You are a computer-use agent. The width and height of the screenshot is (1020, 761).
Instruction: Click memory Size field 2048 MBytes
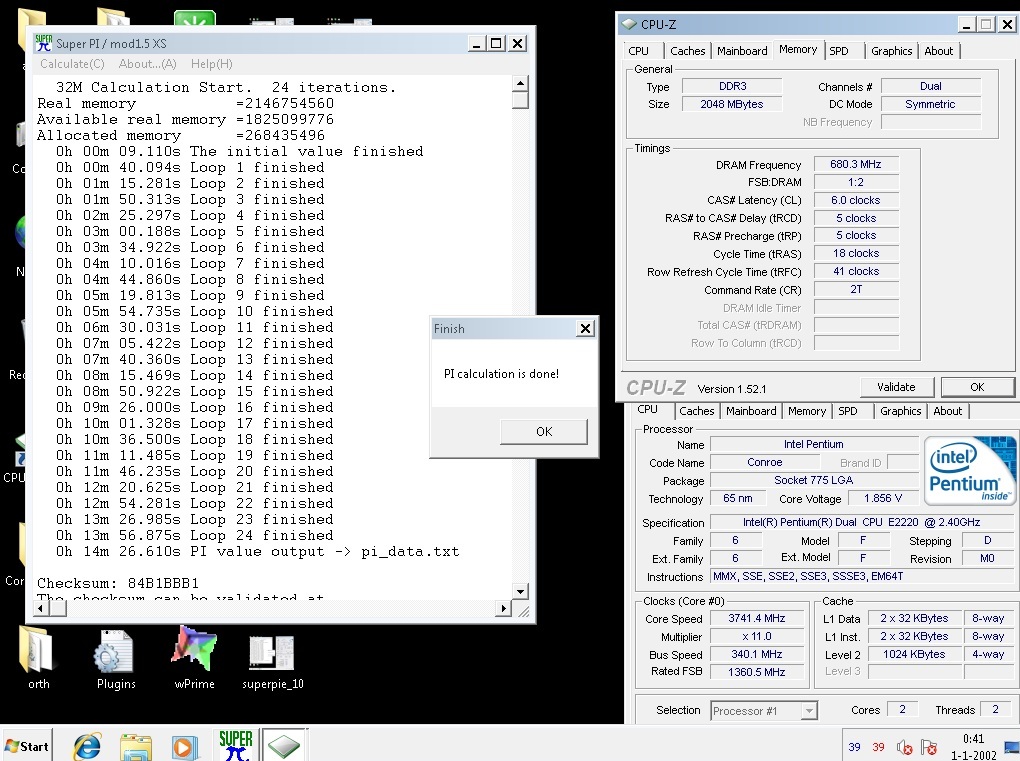(732, 104)
